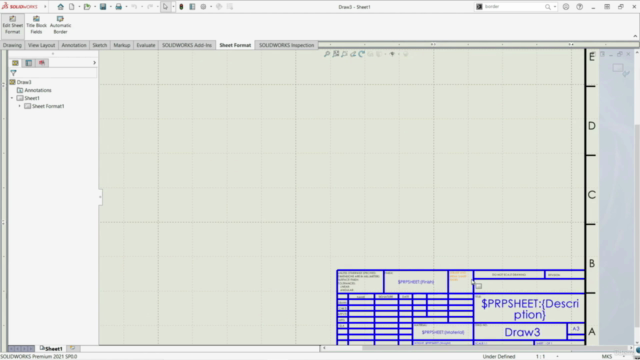640x360 pixels.
Task: Open the Options gear icon
Action: 203,7
